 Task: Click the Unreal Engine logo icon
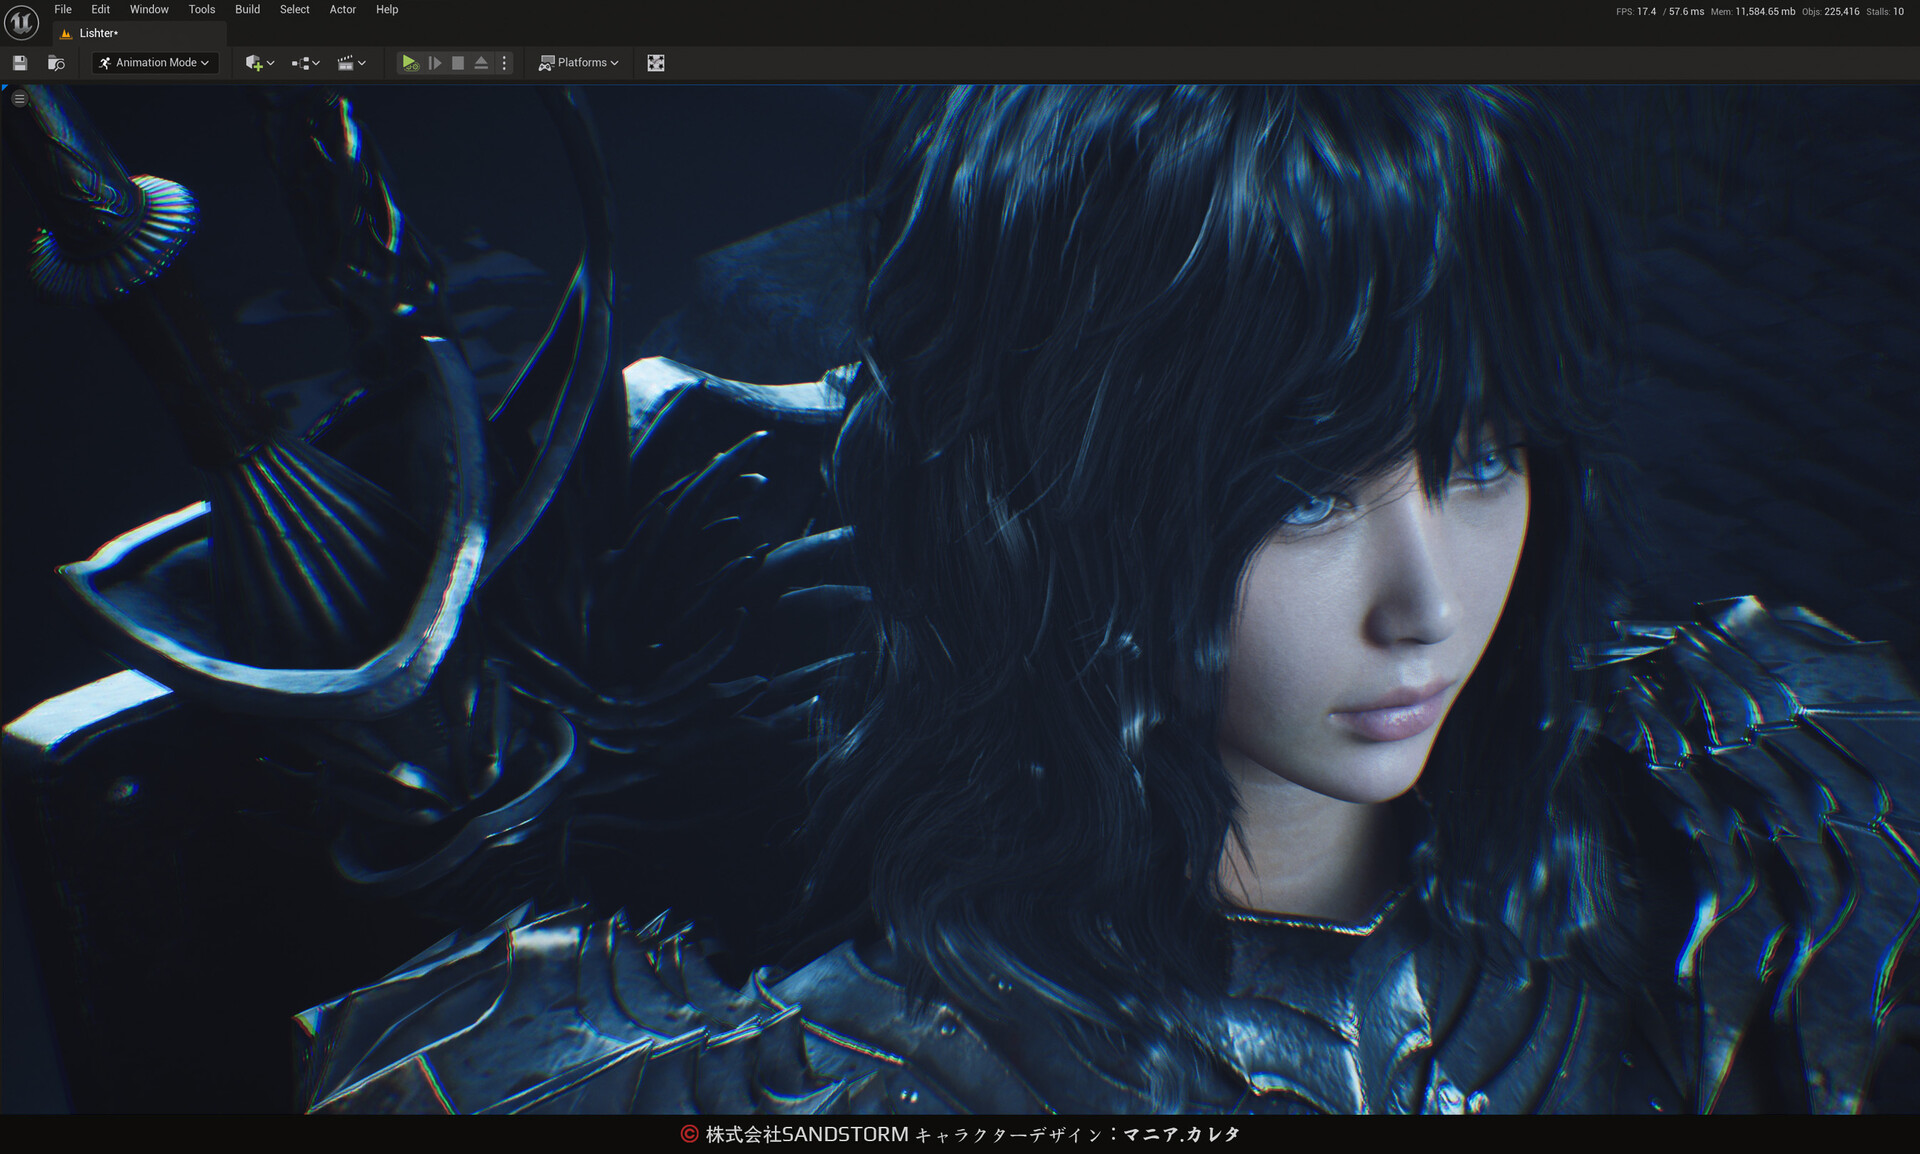(21, 22)
